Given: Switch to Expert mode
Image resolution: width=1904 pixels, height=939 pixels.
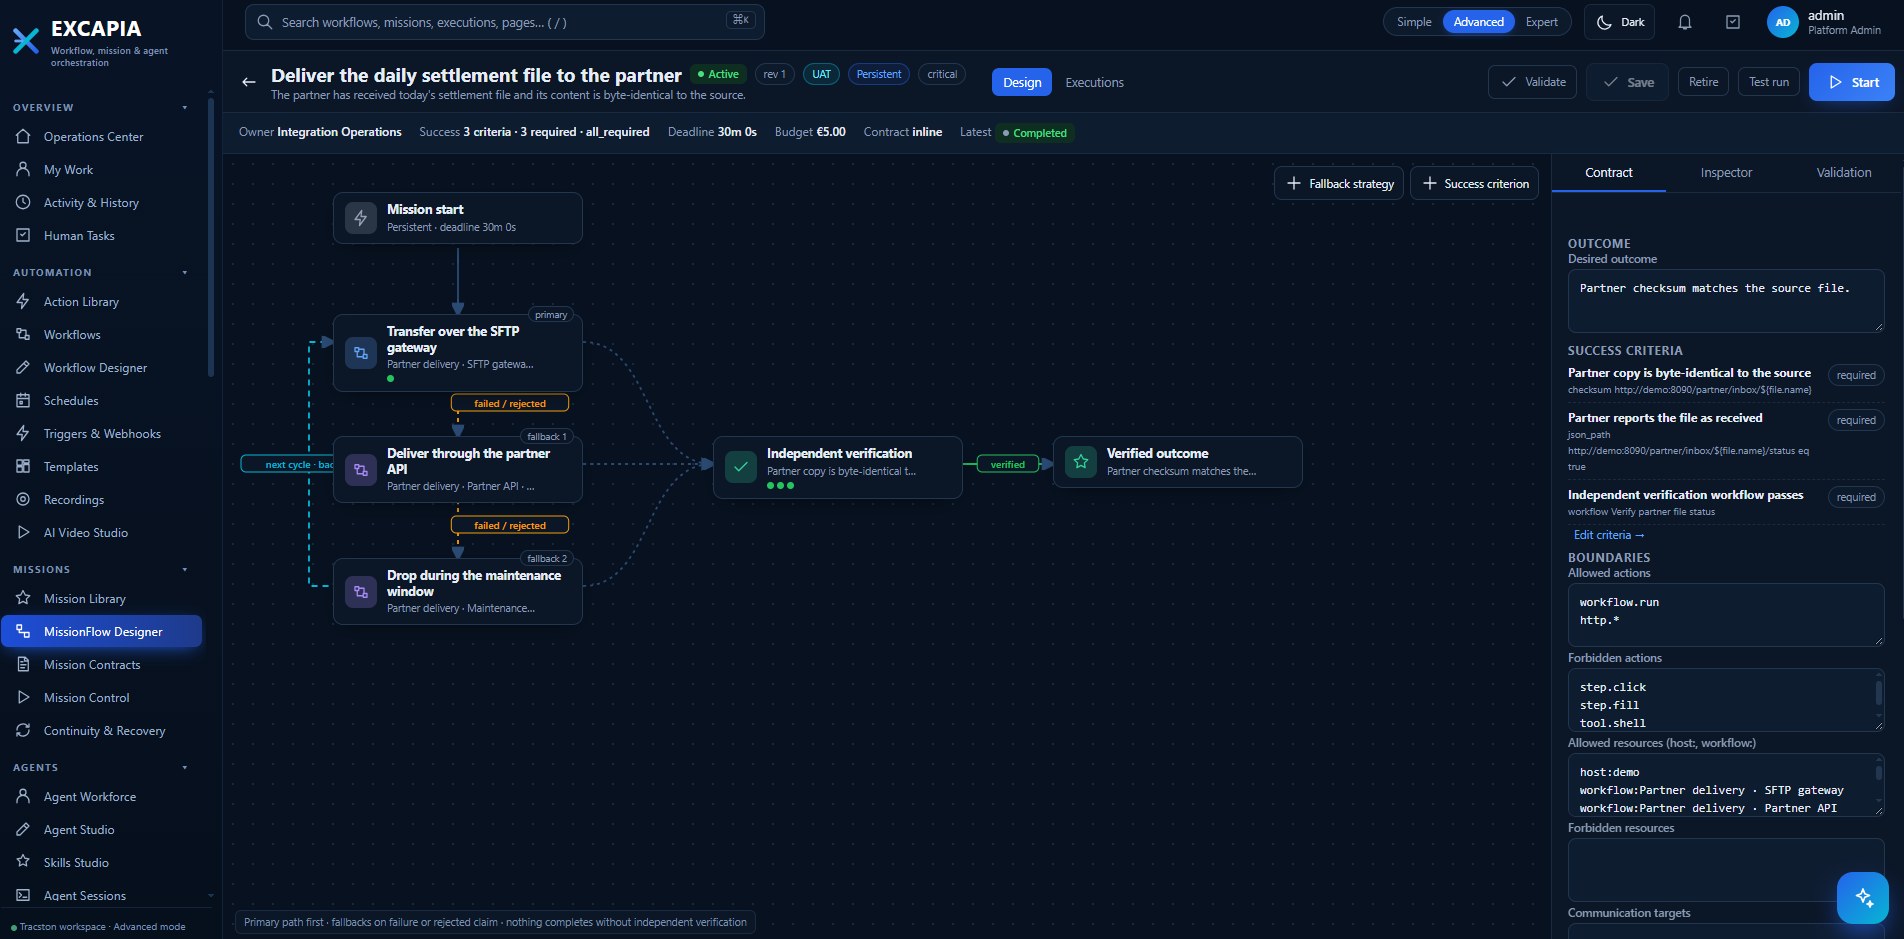Looking at the screenshot, I should coord(1541,22).
